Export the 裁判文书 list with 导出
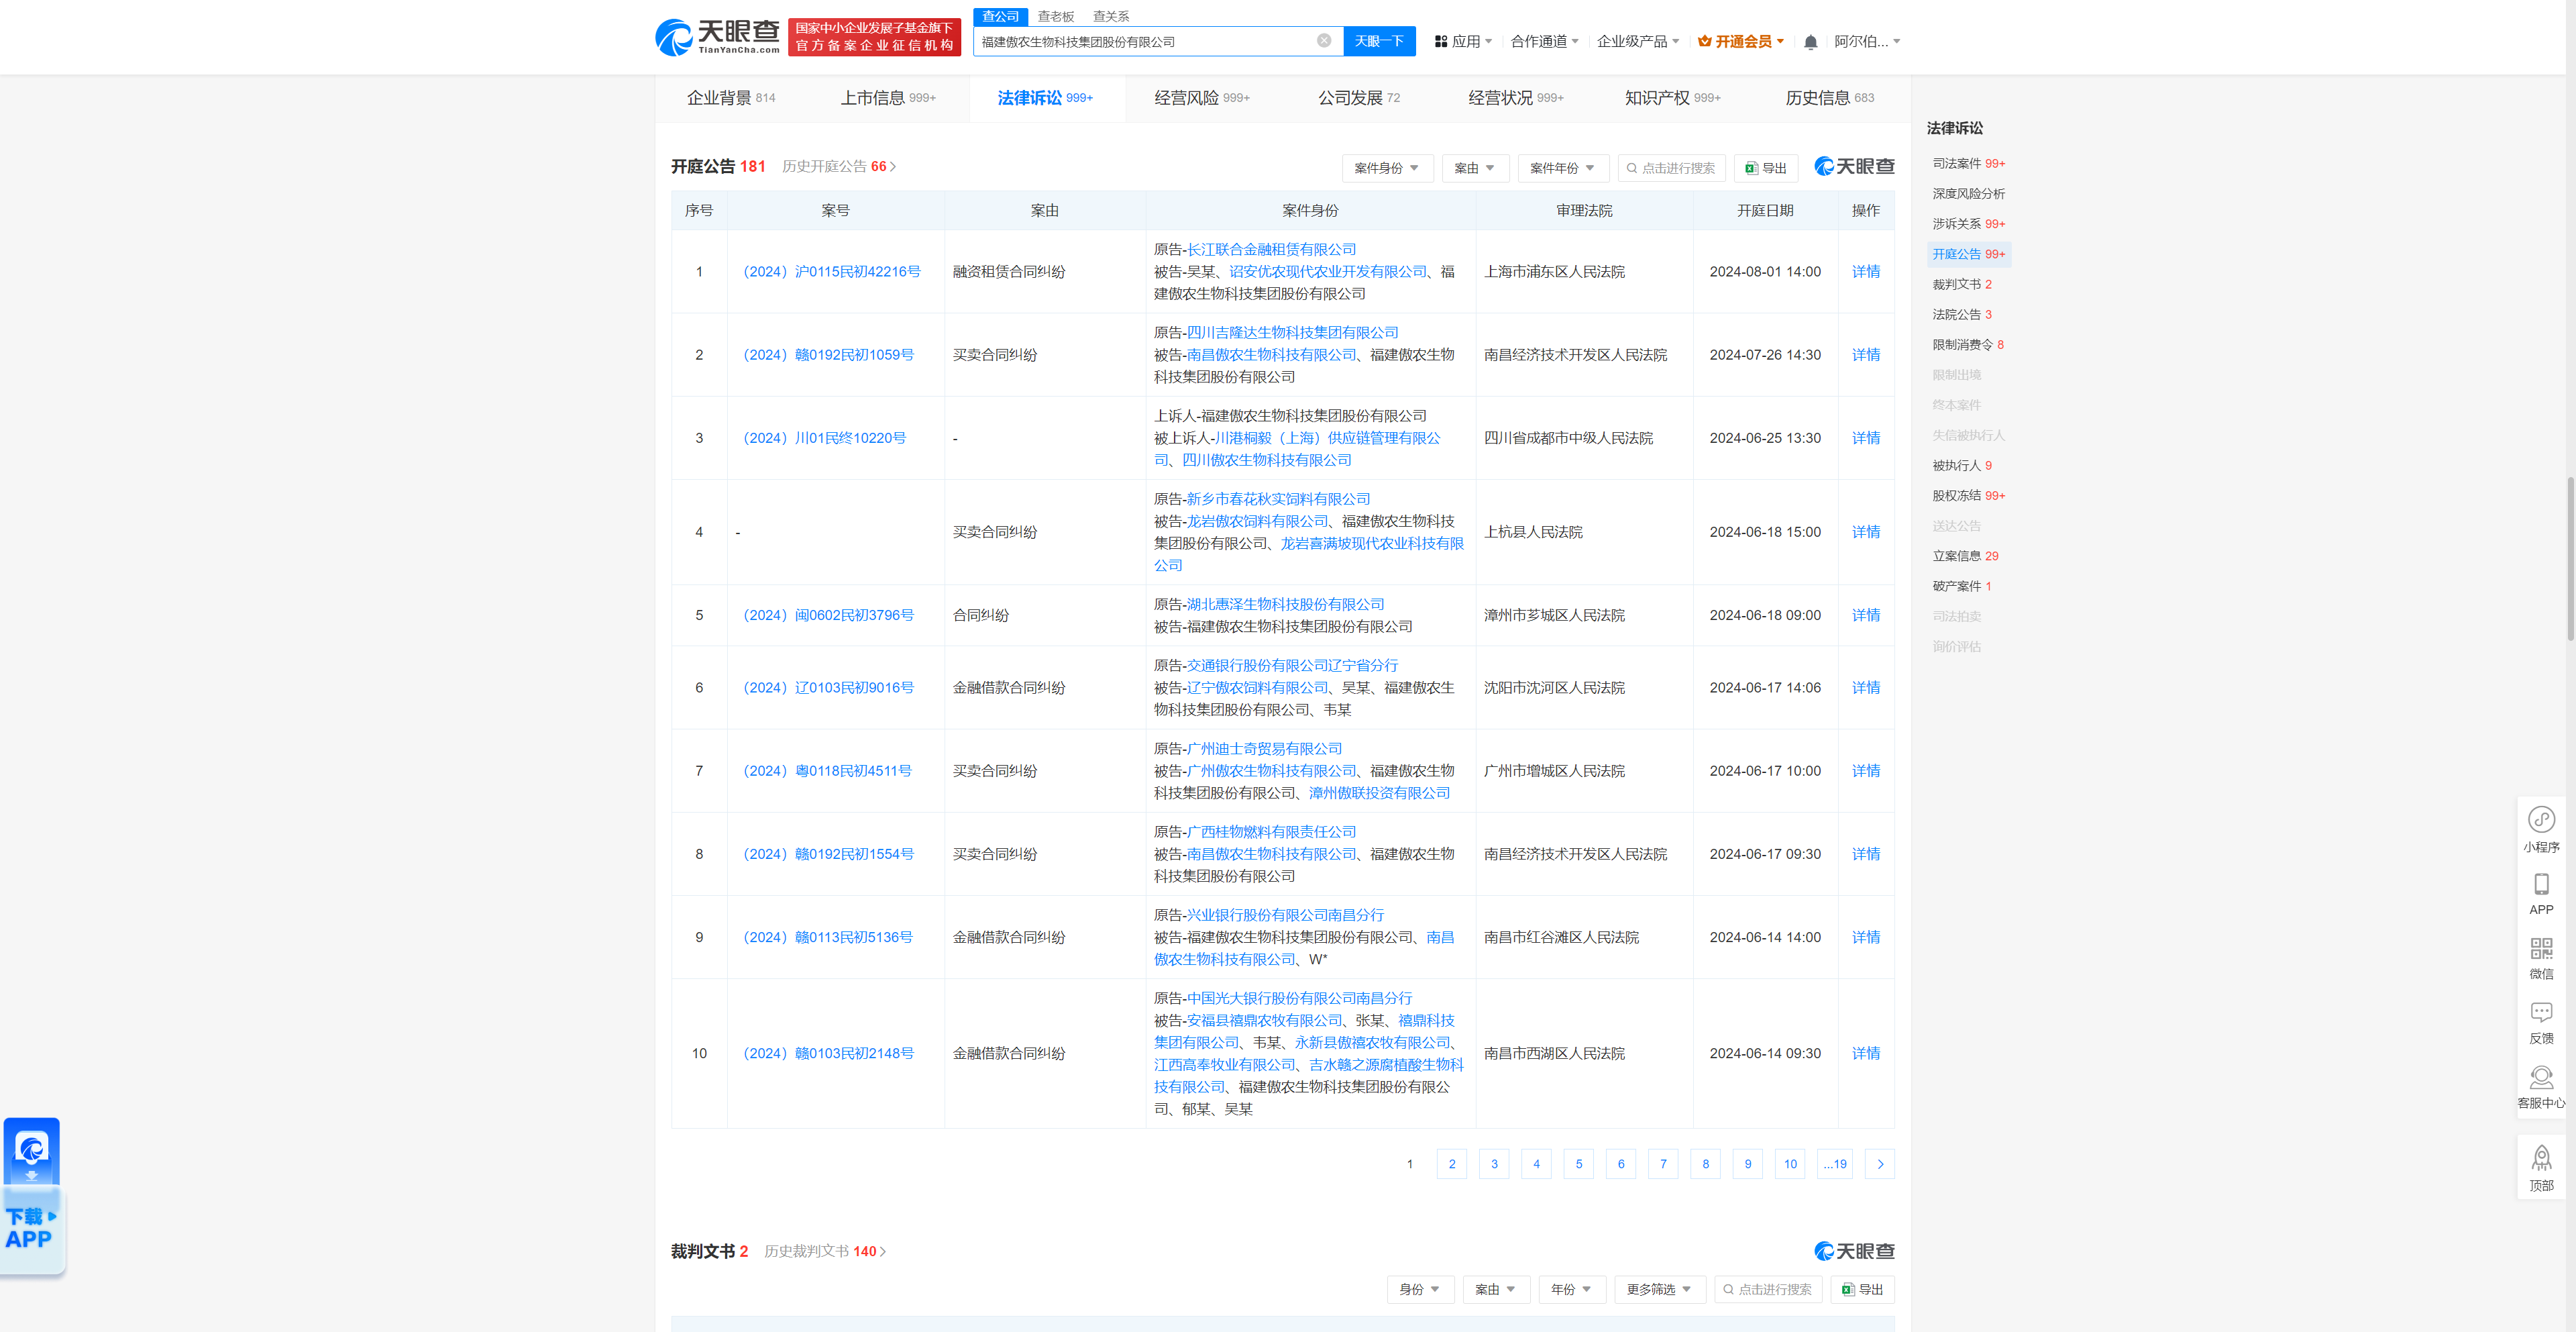The height and width of the screenshot is (1332, 2576). coord(1862,1289)
